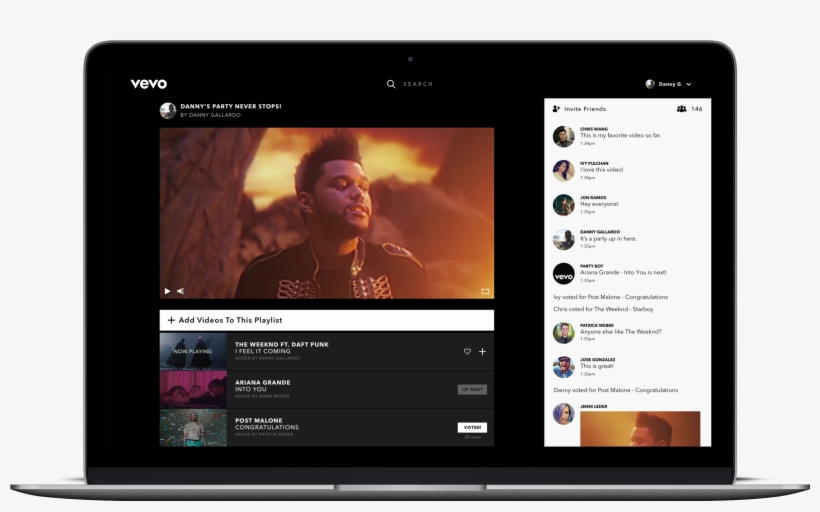Click THE WEEKND FT. DAFT PUNK title
Viewport: 820px width, 512px height.
(282, 344)
